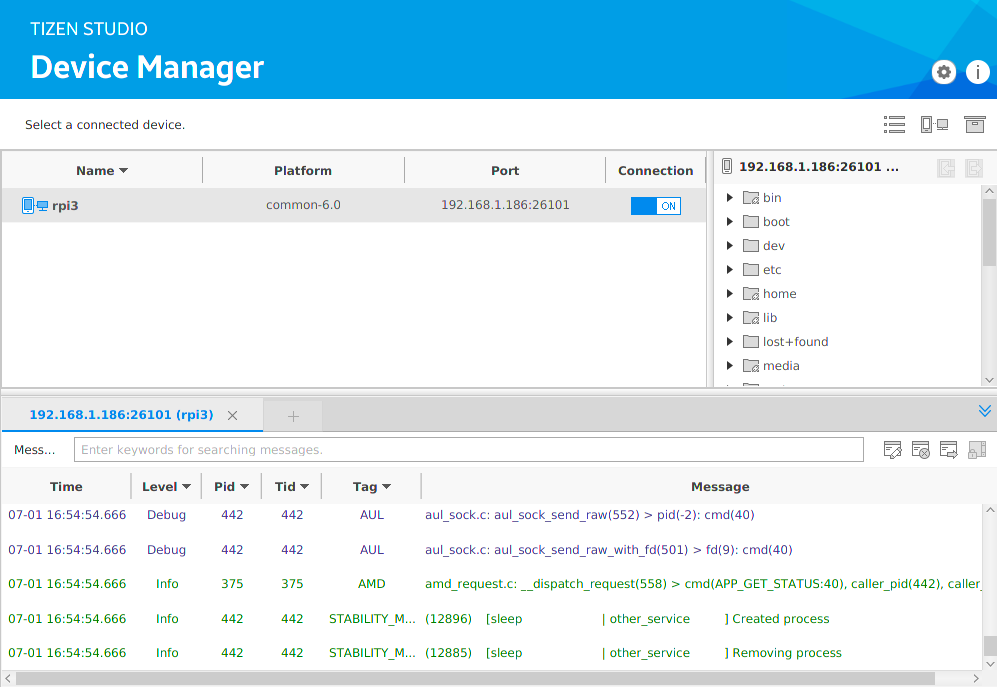Open the Level filter dropdown
This screenshot has height=687, width=997.
[186, 487]
